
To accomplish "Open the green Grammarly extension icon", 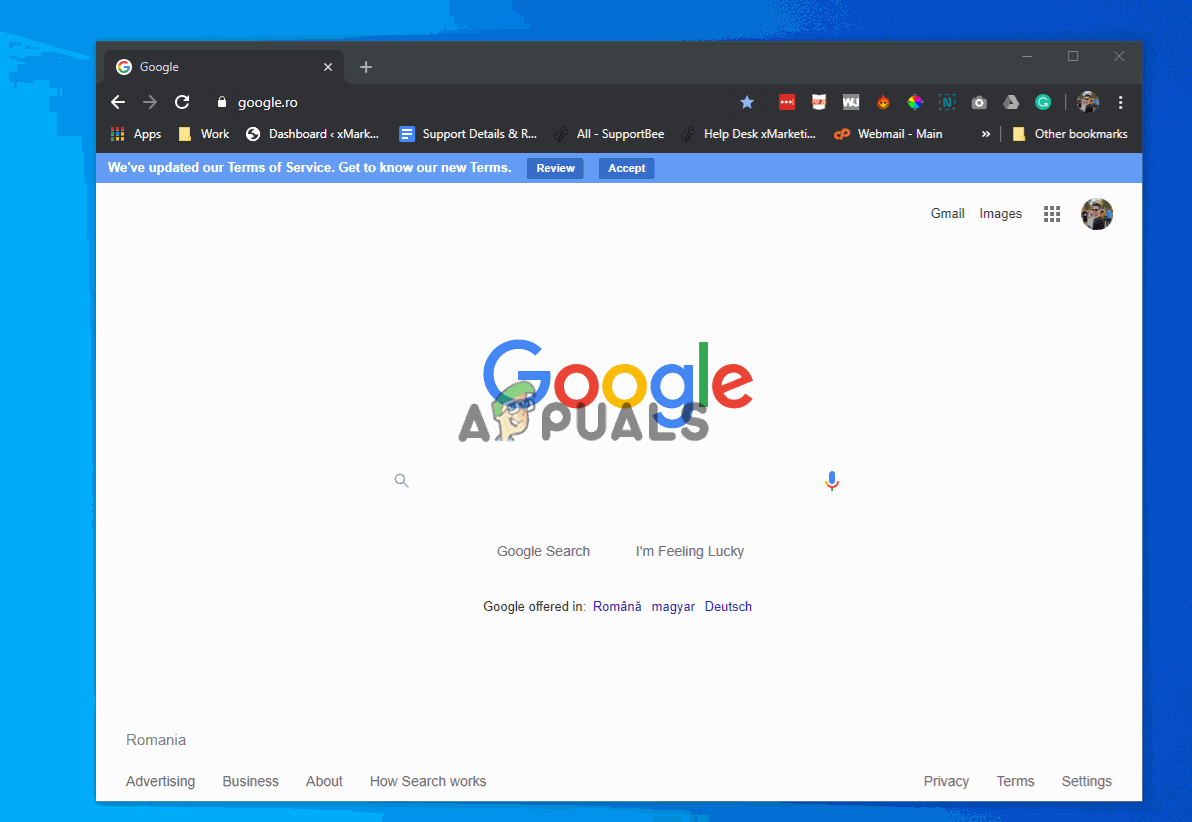I will [x=1043, y=102].
